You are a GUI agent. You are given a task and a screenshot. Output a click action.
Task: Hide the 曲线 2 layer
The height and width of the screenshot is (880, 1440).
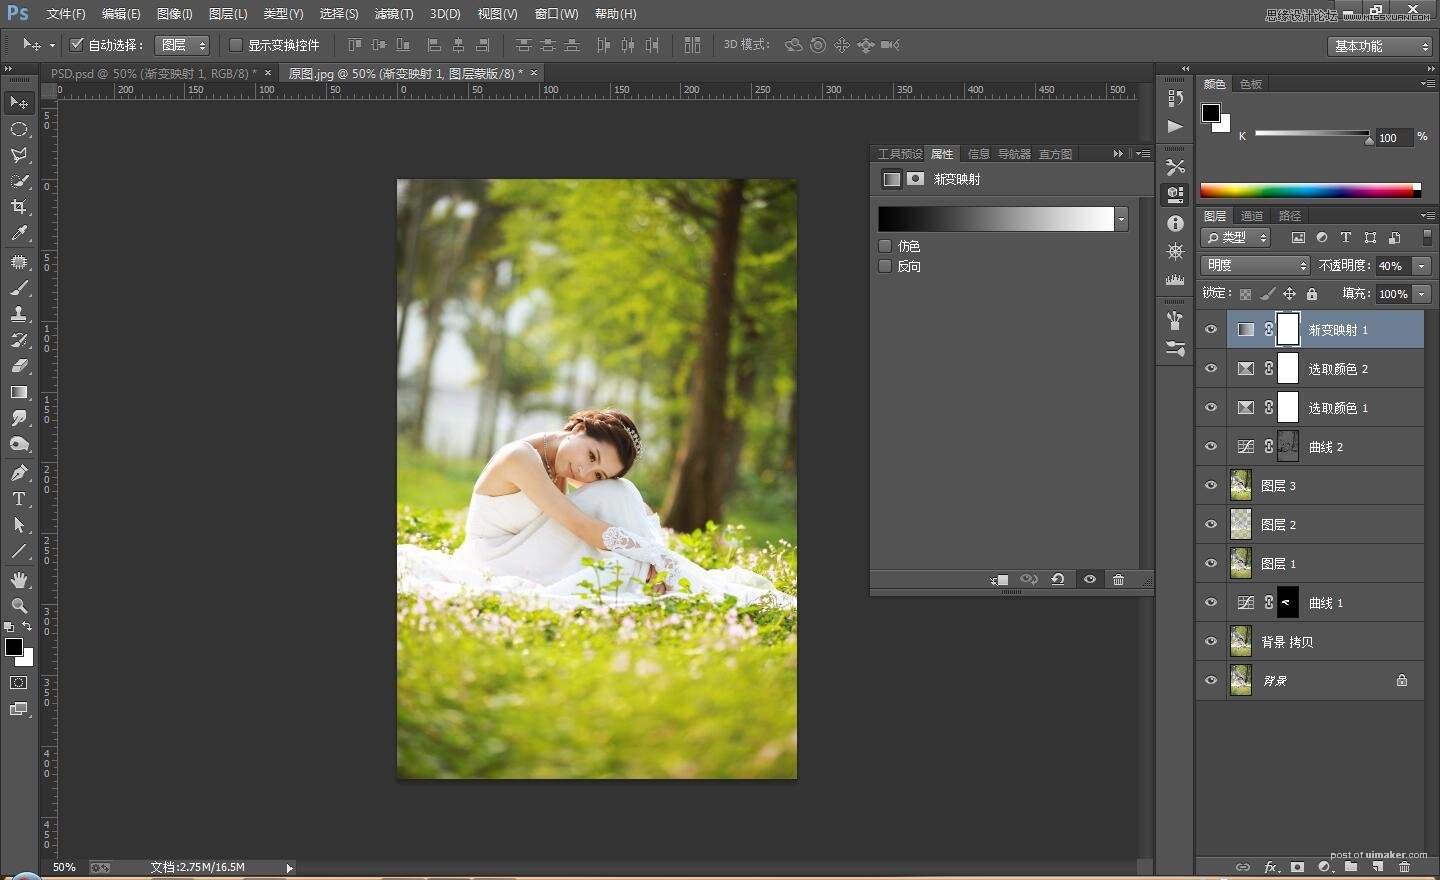[1211, 447]
